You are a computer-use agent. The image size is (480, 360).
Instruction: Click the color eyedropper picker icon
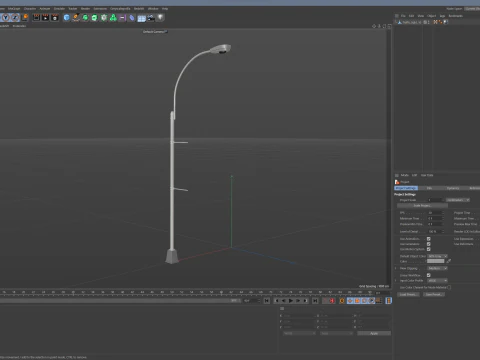coord(449,261)
